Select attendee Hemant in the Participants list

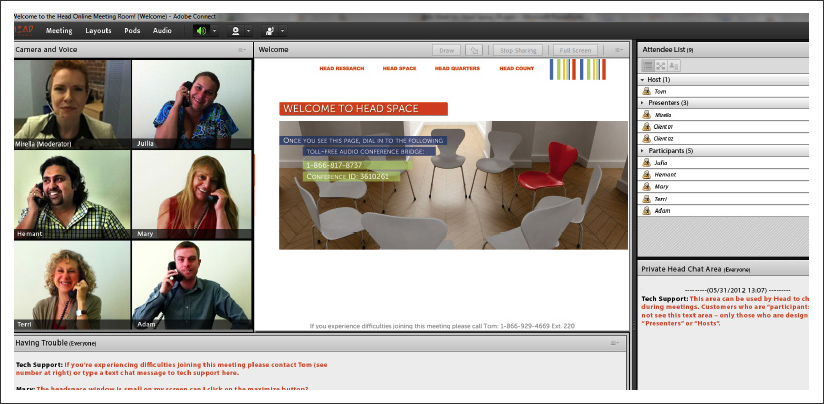point(667,174)
